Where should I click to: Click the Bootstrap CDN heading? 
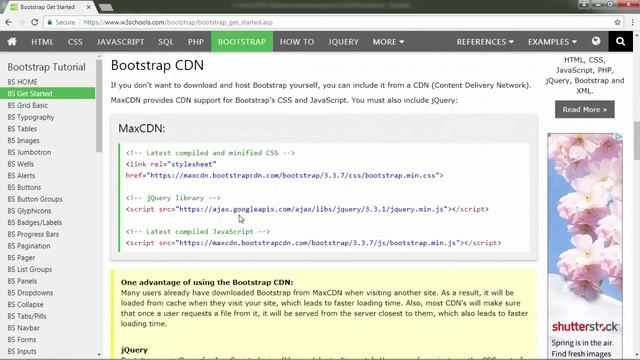(x=157, y=65)
